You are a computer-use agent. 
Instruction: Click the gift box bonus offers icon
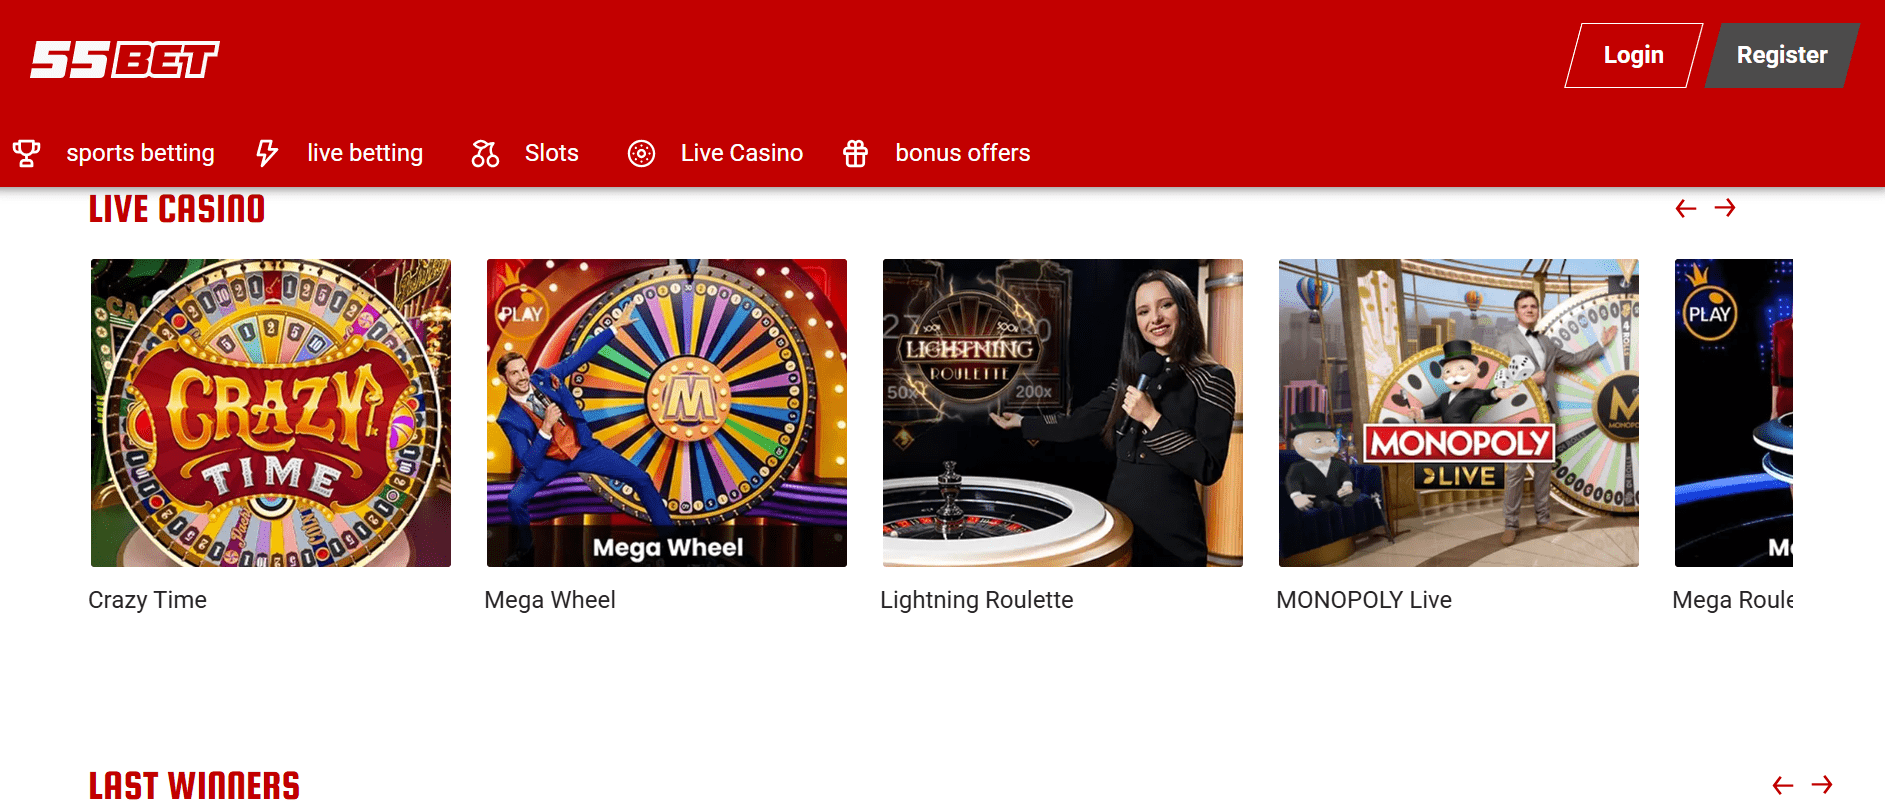coord(855,153)
